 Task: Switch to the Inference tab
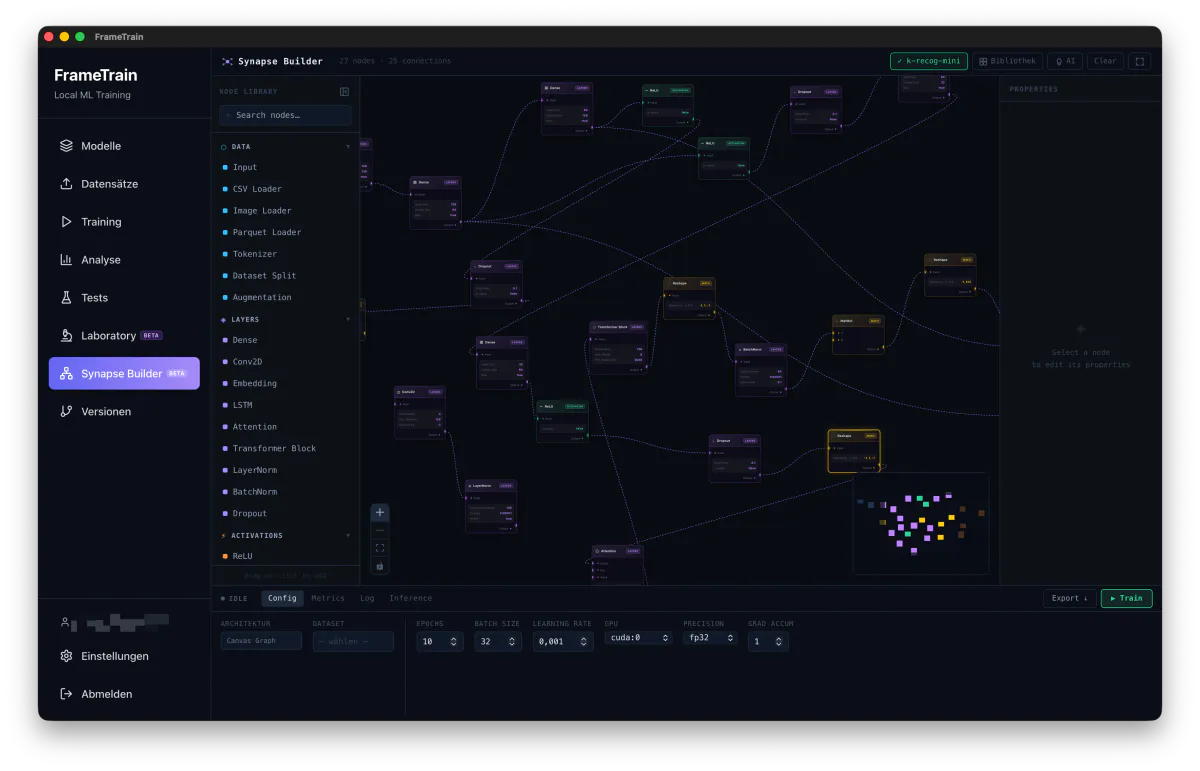click(x=411, y=598)
